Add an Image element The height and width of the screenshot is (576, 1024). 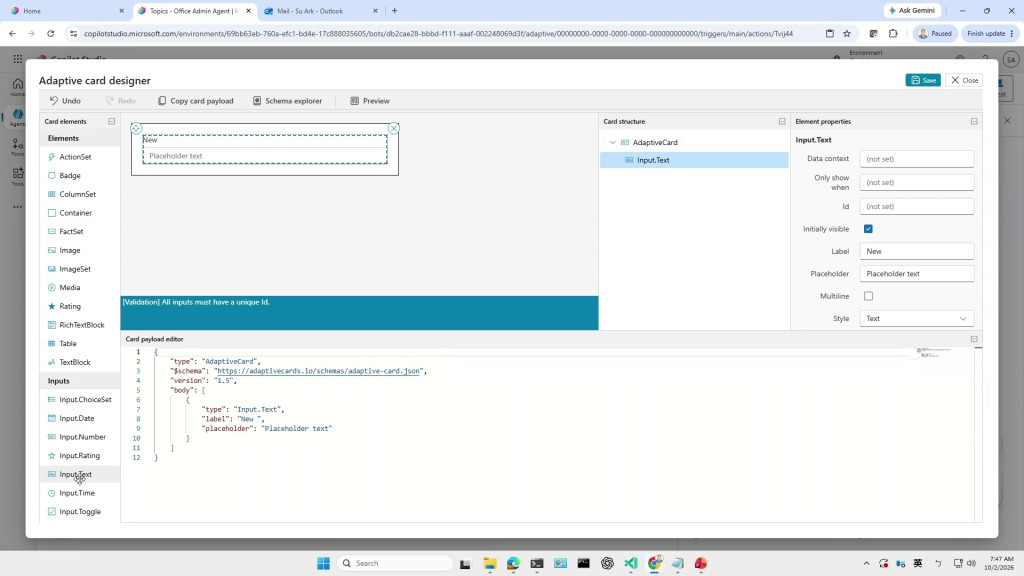[x=69, y=250]
